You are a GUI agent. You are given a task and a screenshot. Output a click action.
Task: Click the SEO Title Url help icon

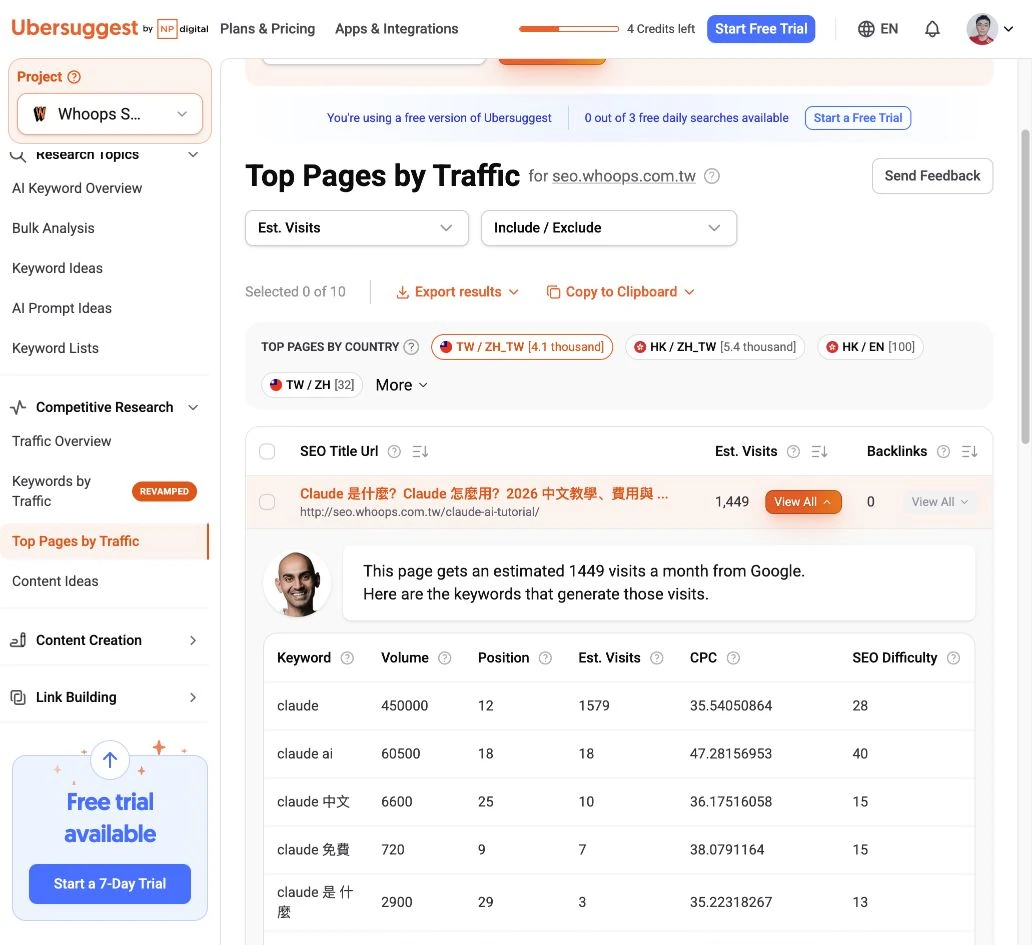coord(394,451)
